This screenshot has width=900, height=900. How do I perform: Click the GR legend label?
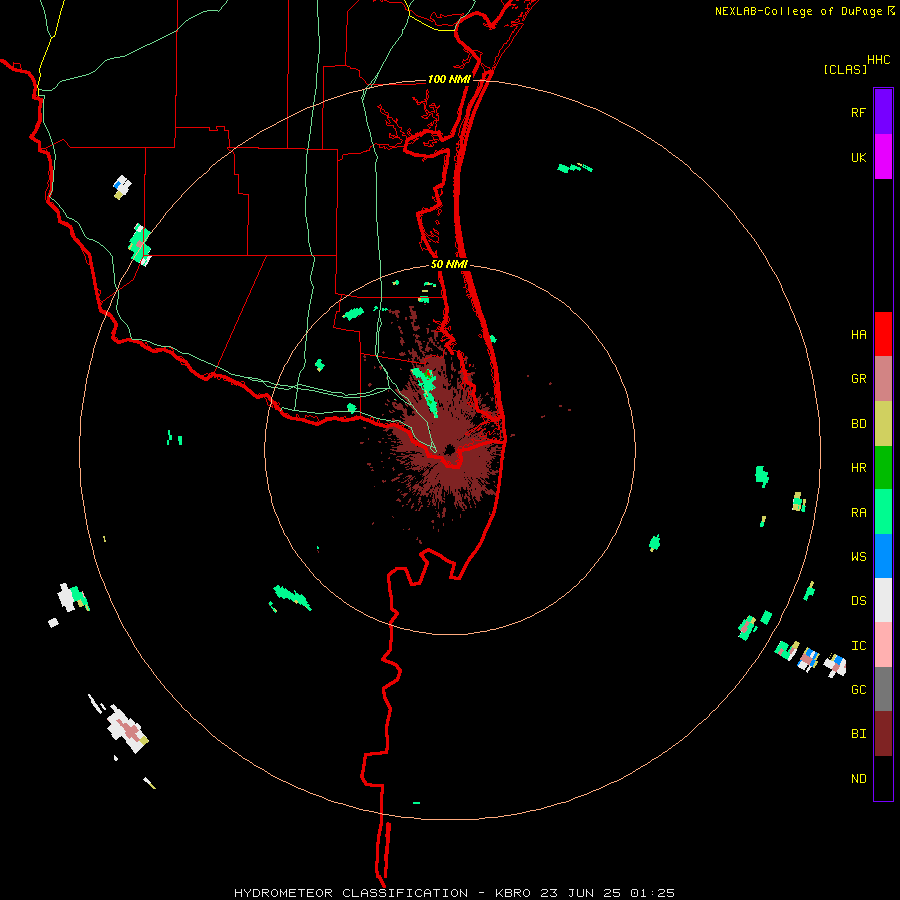[x=858, y=379]
